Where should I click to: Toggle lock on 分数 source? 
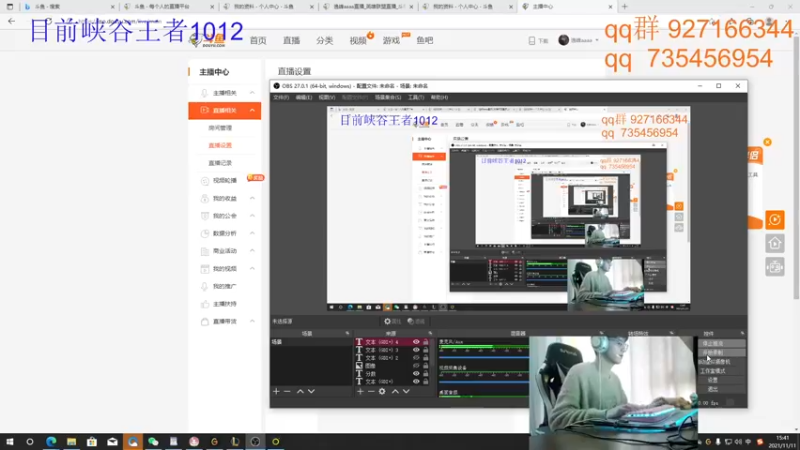(426, 373)
